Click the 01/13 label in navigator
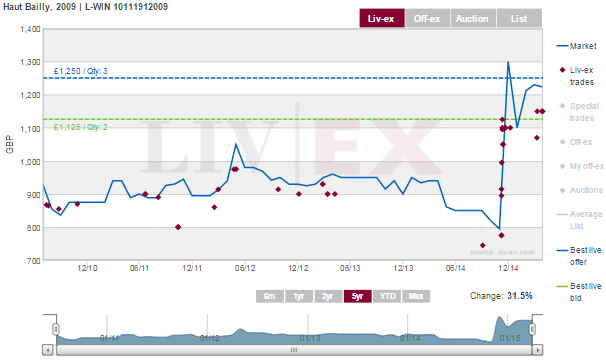This screenshot has width=606, height=361. [310, 338]
